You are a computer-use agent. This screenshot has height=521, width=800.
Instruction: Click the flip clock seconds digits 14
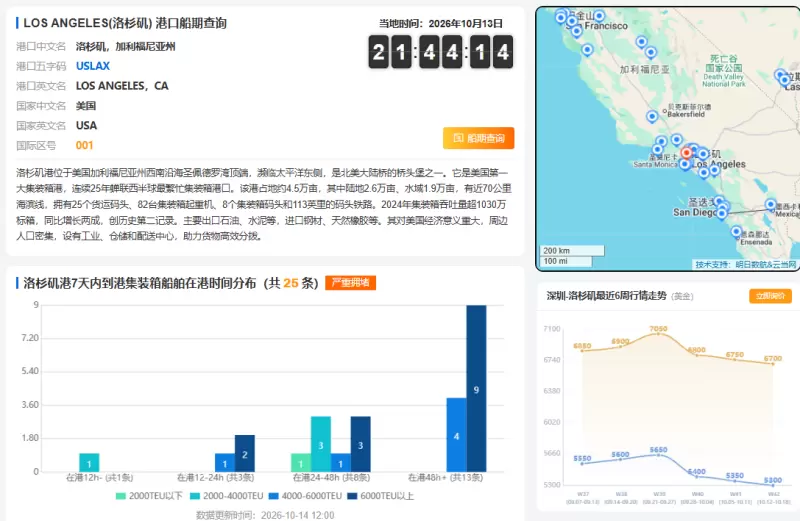point(491,52)
